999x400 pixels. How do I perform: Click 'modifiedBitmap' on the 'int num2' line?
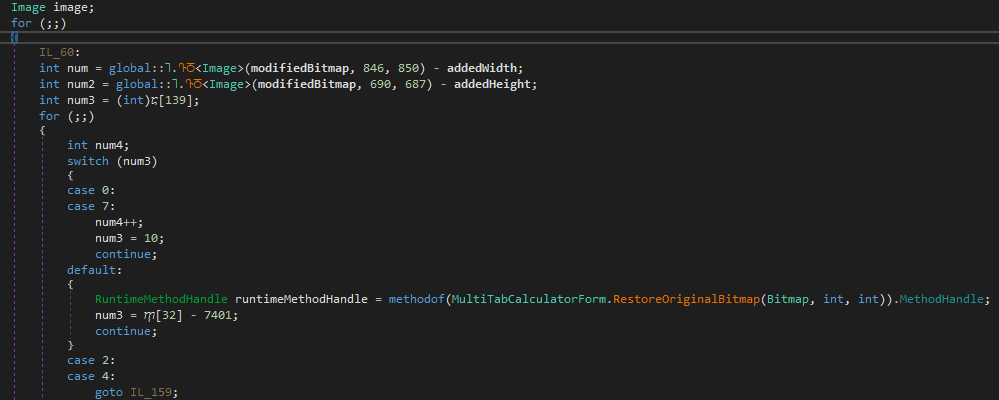pyautogui.click(x=307, y=84)
